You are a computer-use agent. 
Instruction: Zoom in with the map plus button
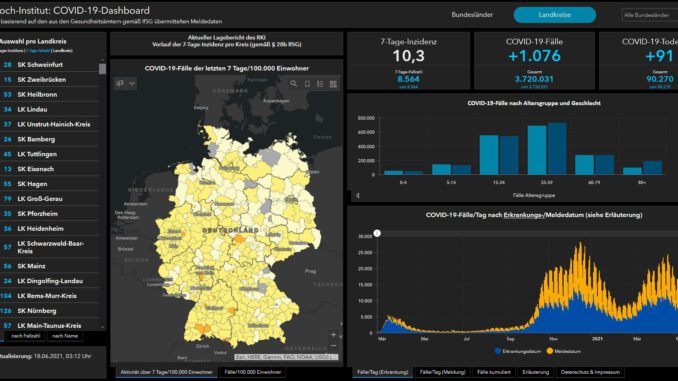click(333, 335)
